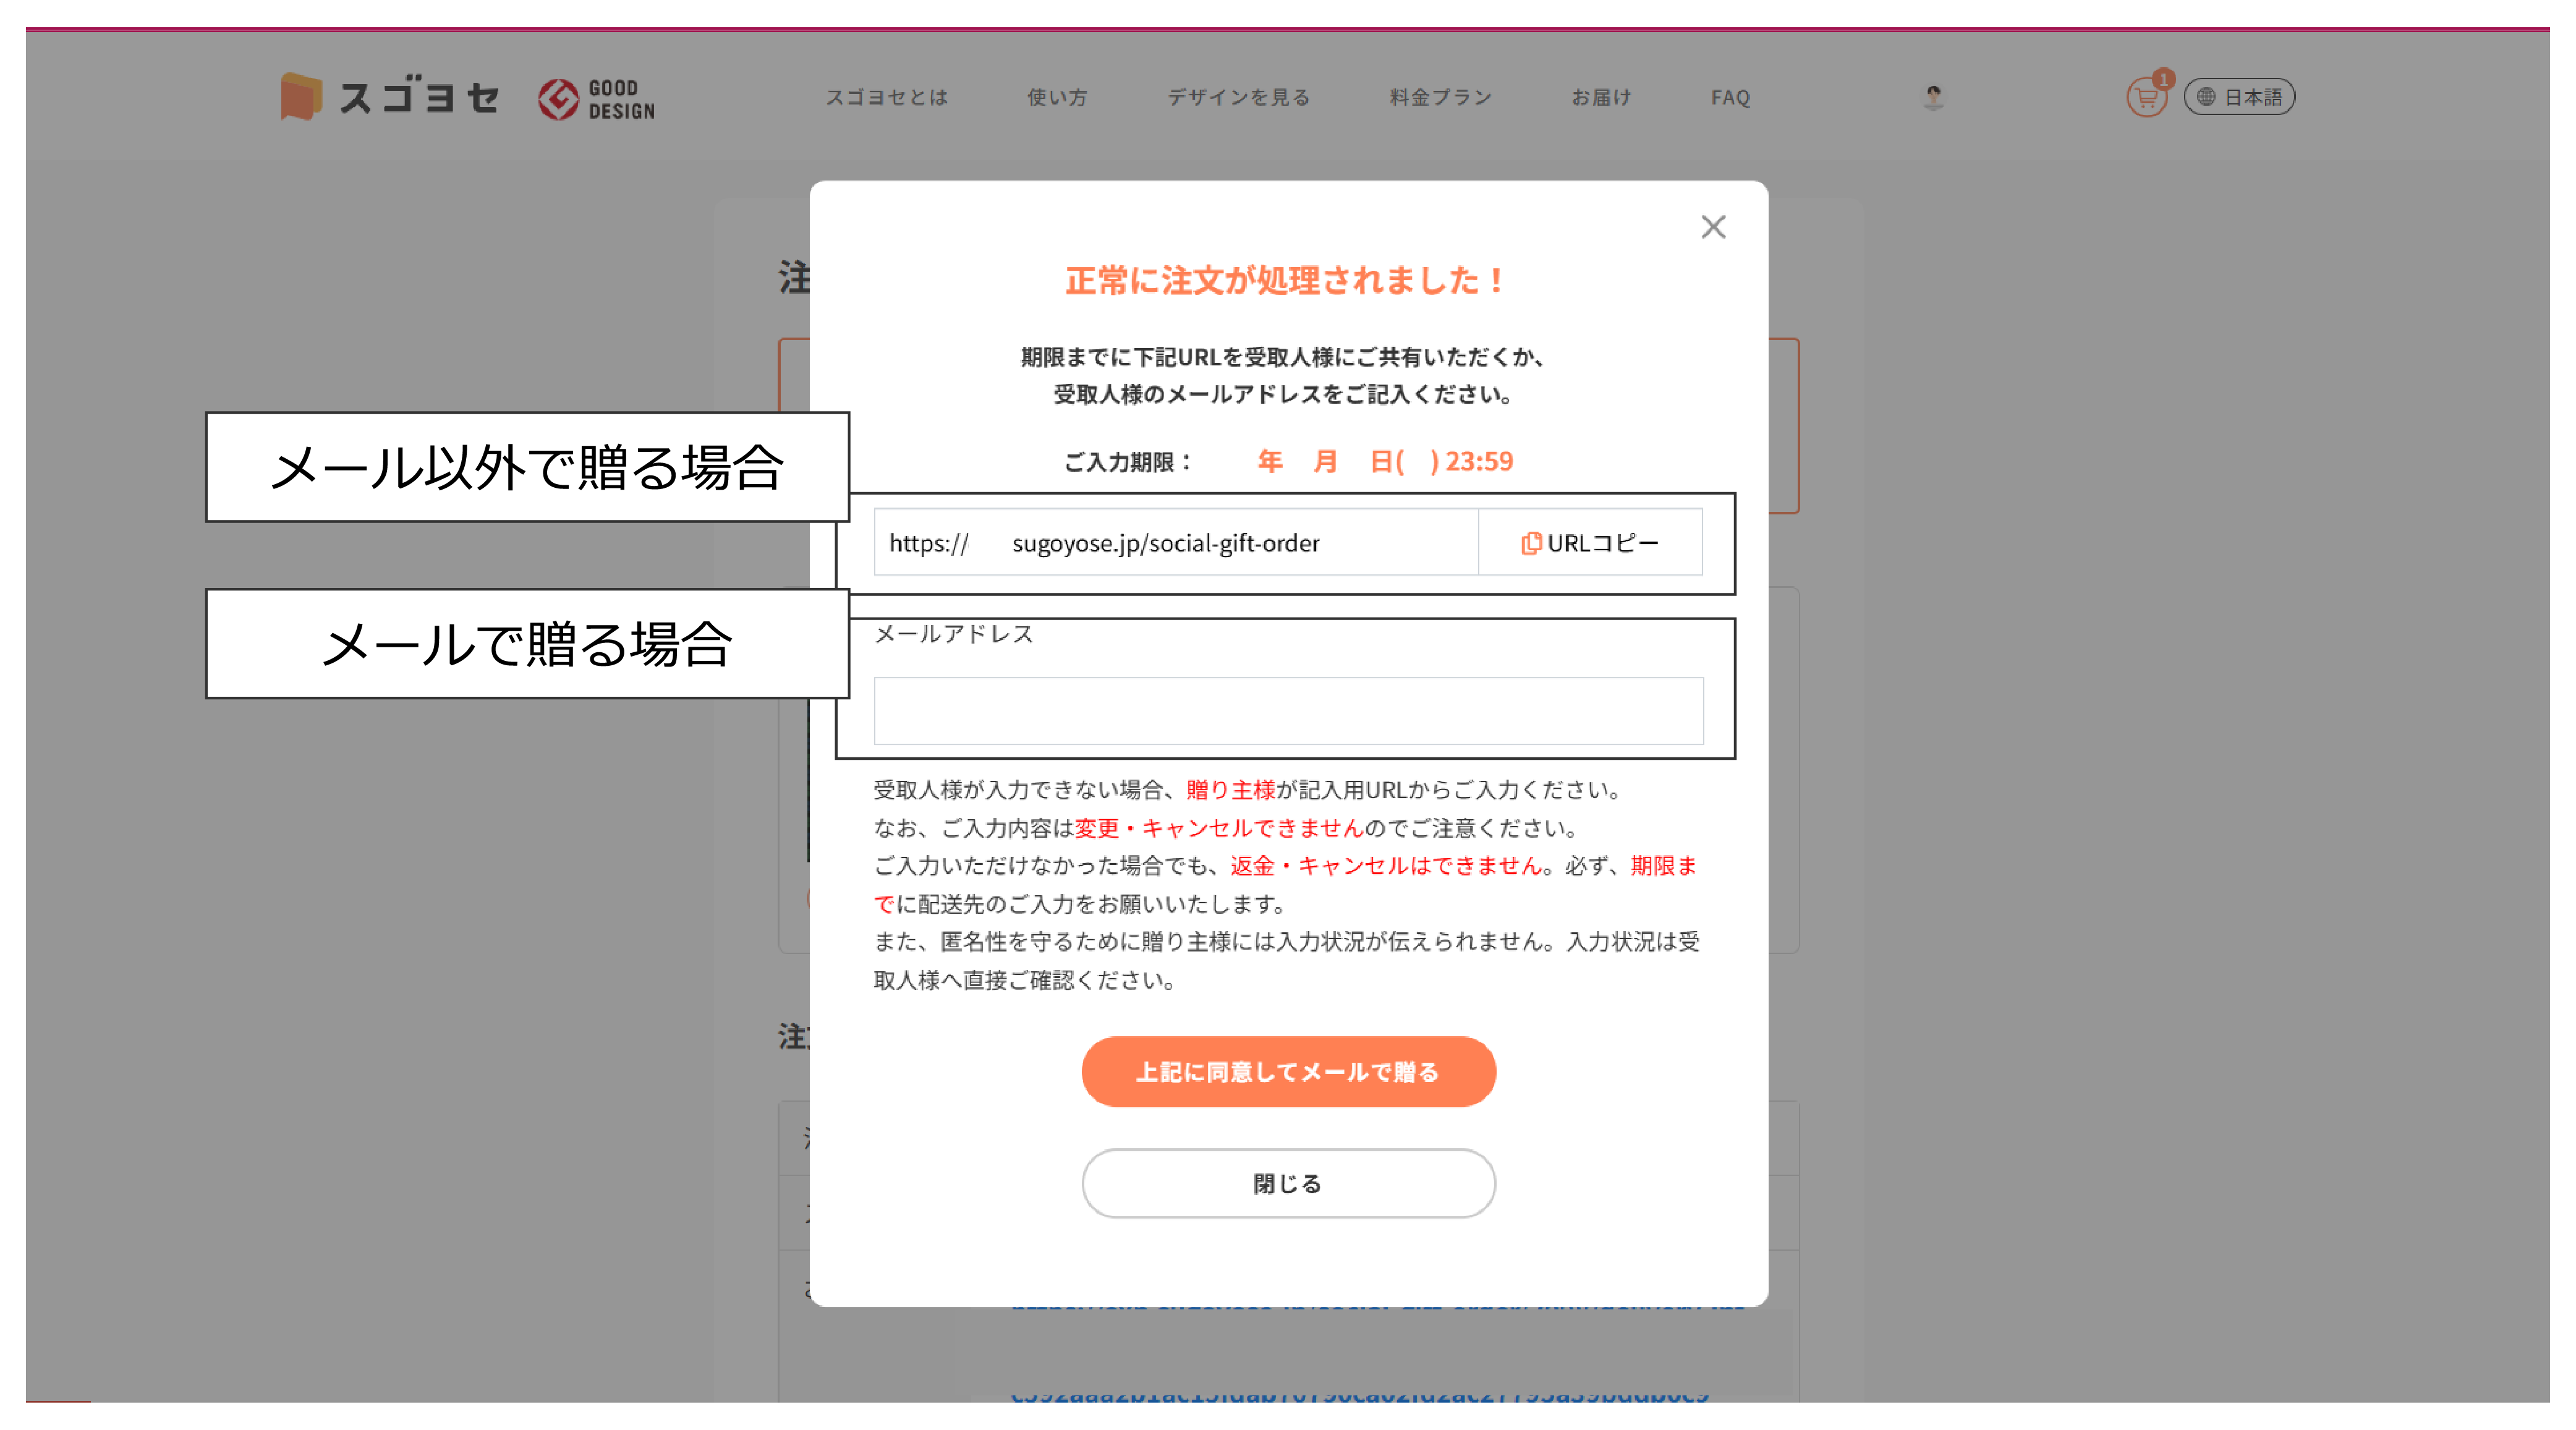Select the お届け navigation item
Viewport: 2576px width, 1430px height.
(1601, 97)
